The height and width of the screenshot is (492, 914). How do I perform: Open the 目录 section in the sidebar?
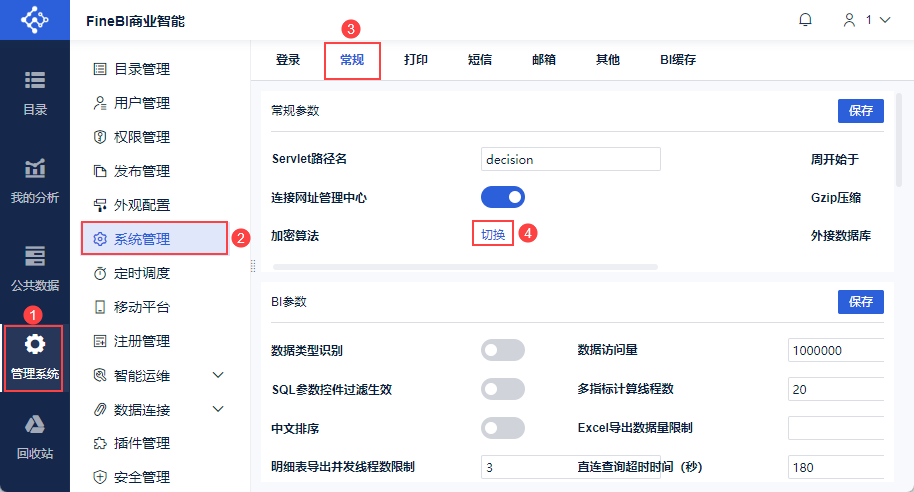click(35, 90)
